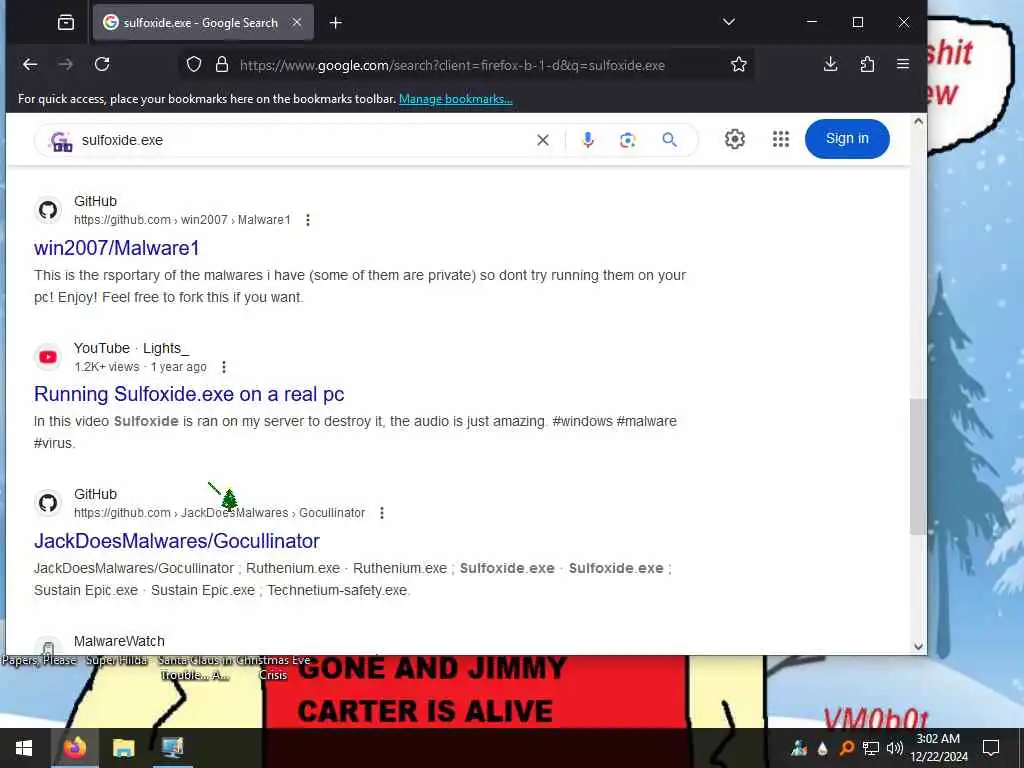Open Firefox View tab list icon

coord(65,23)
